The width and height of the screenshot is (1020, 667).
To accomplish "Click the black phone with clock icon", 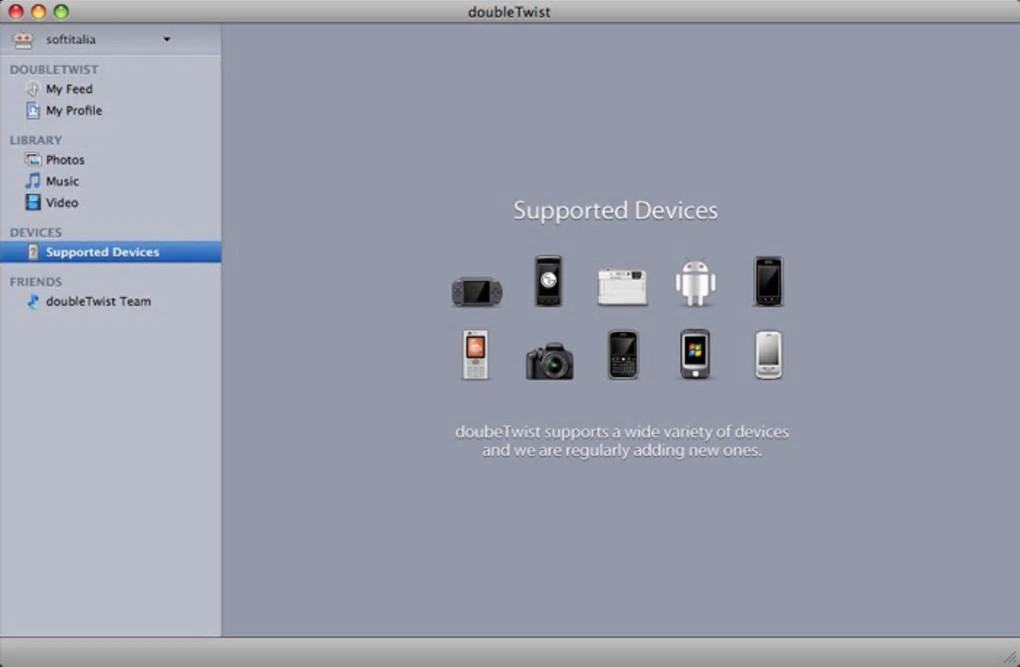I will click(x=548, y=281).
